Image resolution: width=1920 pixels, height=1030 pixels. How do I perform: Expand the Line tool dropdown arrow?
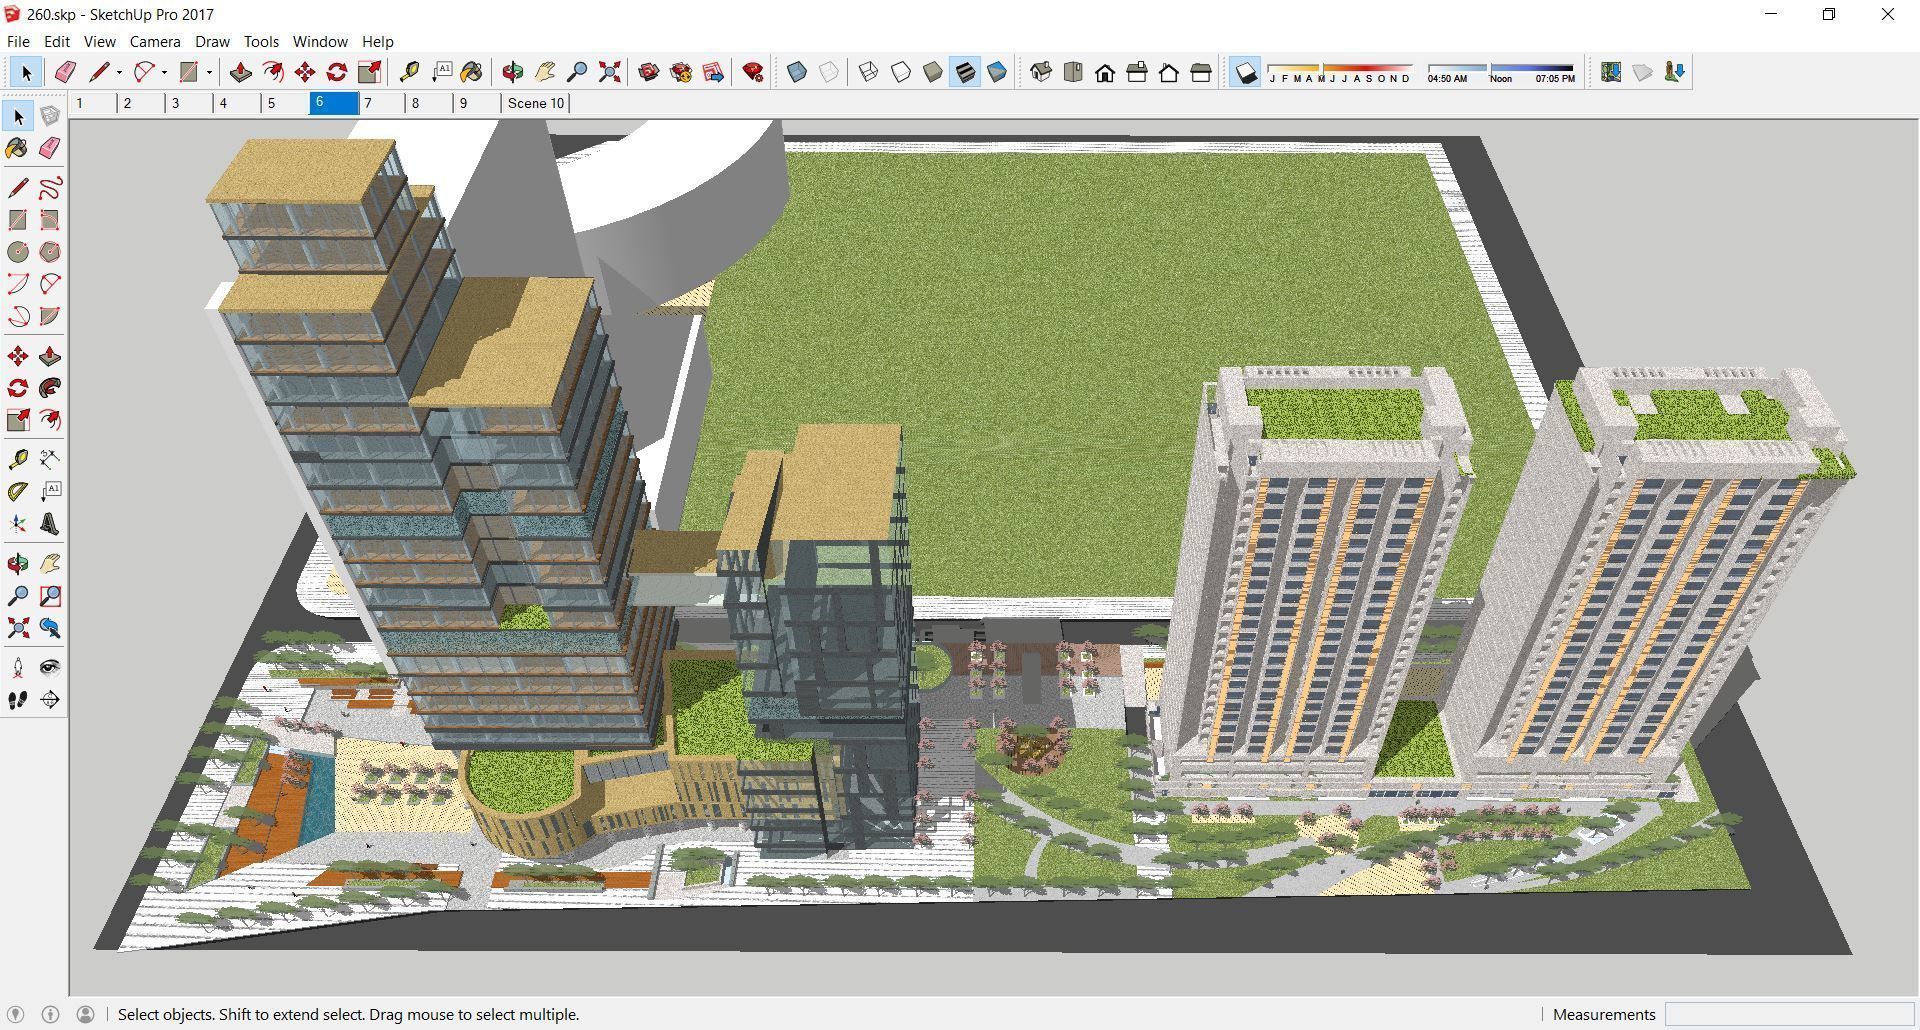tap(119, 72)
